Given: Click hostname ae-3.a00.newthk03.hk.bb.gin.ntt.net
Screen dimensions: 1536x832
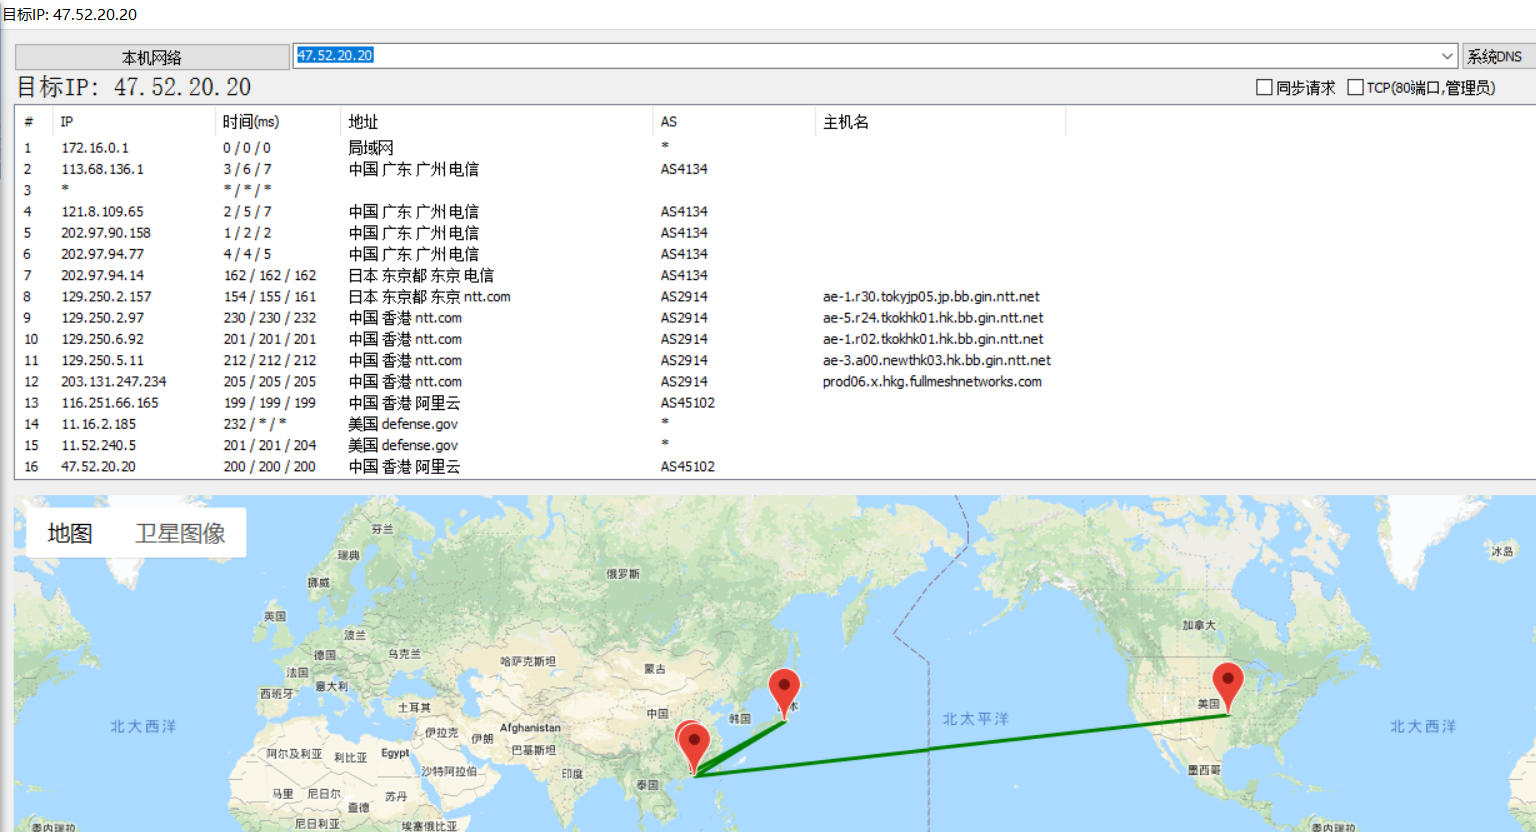Looking at the screenshot, I should tap(937, 360).
